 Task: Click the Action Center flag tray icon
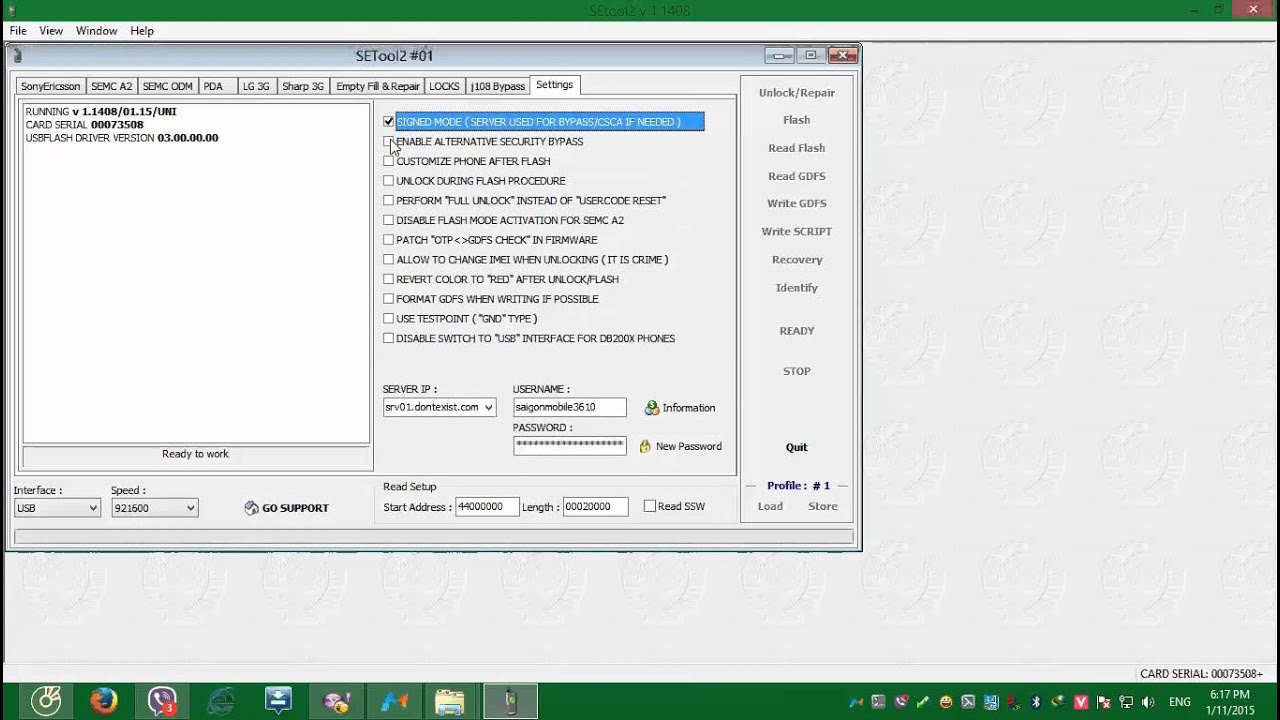click(1104, 702)
